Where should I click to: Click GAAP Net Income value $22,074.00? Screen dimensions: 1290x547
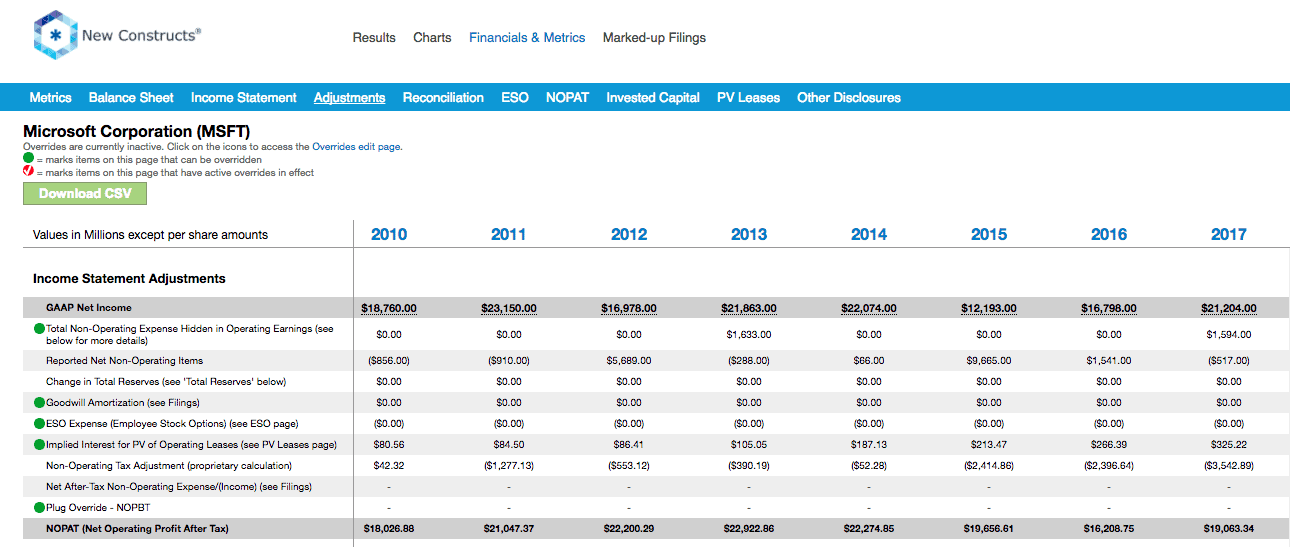coord(869,308)
